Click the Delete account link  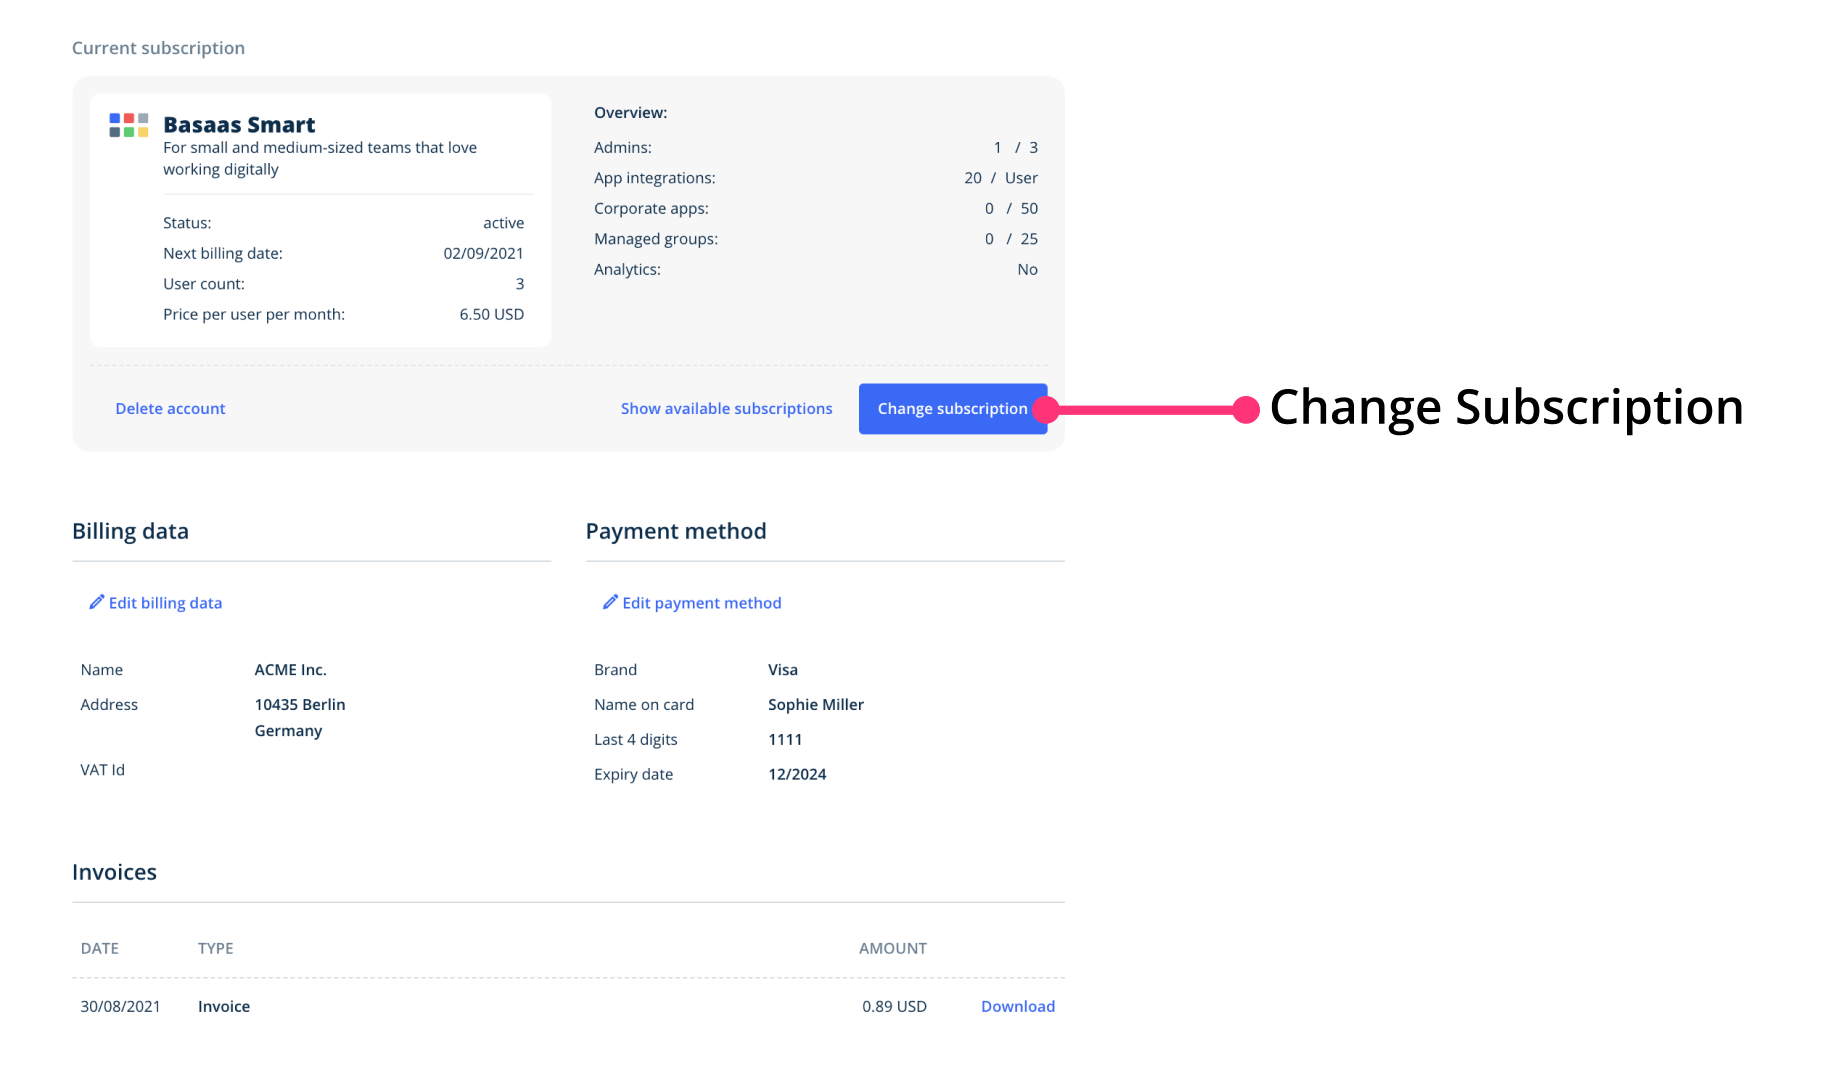pyautogui.click(x=170, y=409)
